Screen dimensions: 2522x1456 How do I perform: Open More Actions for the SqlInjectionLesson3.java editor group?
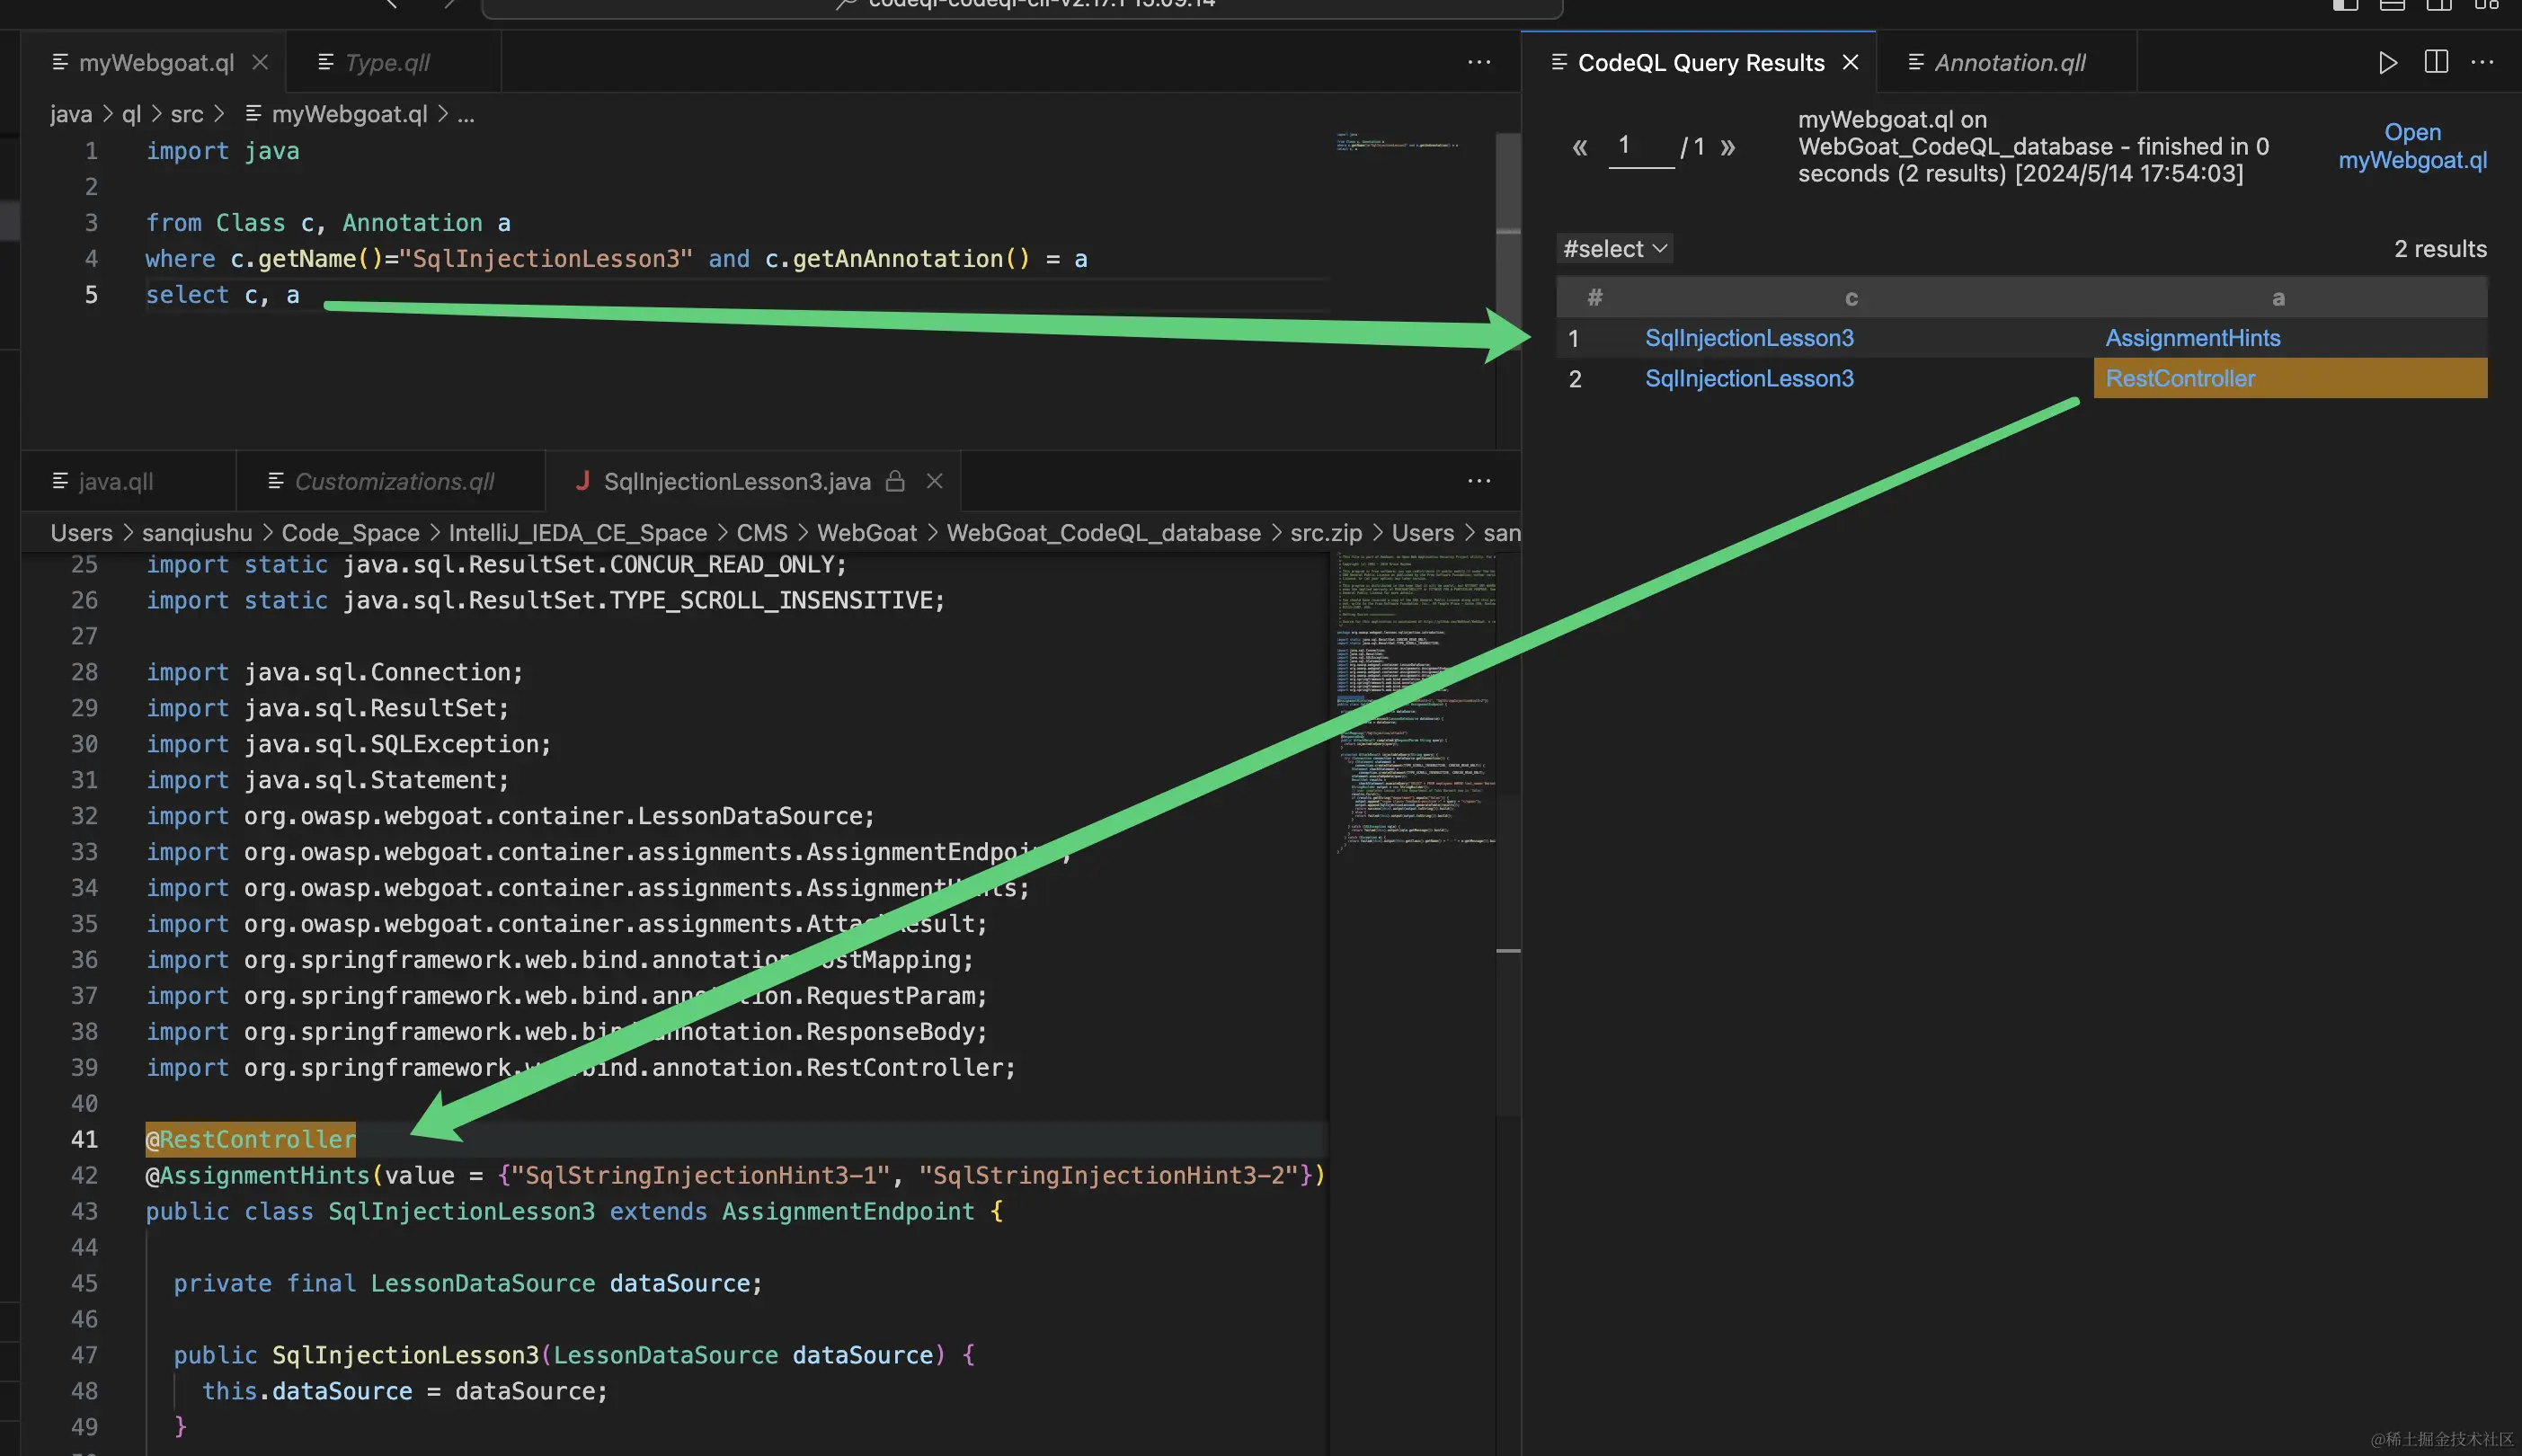tap(1479, 481)
